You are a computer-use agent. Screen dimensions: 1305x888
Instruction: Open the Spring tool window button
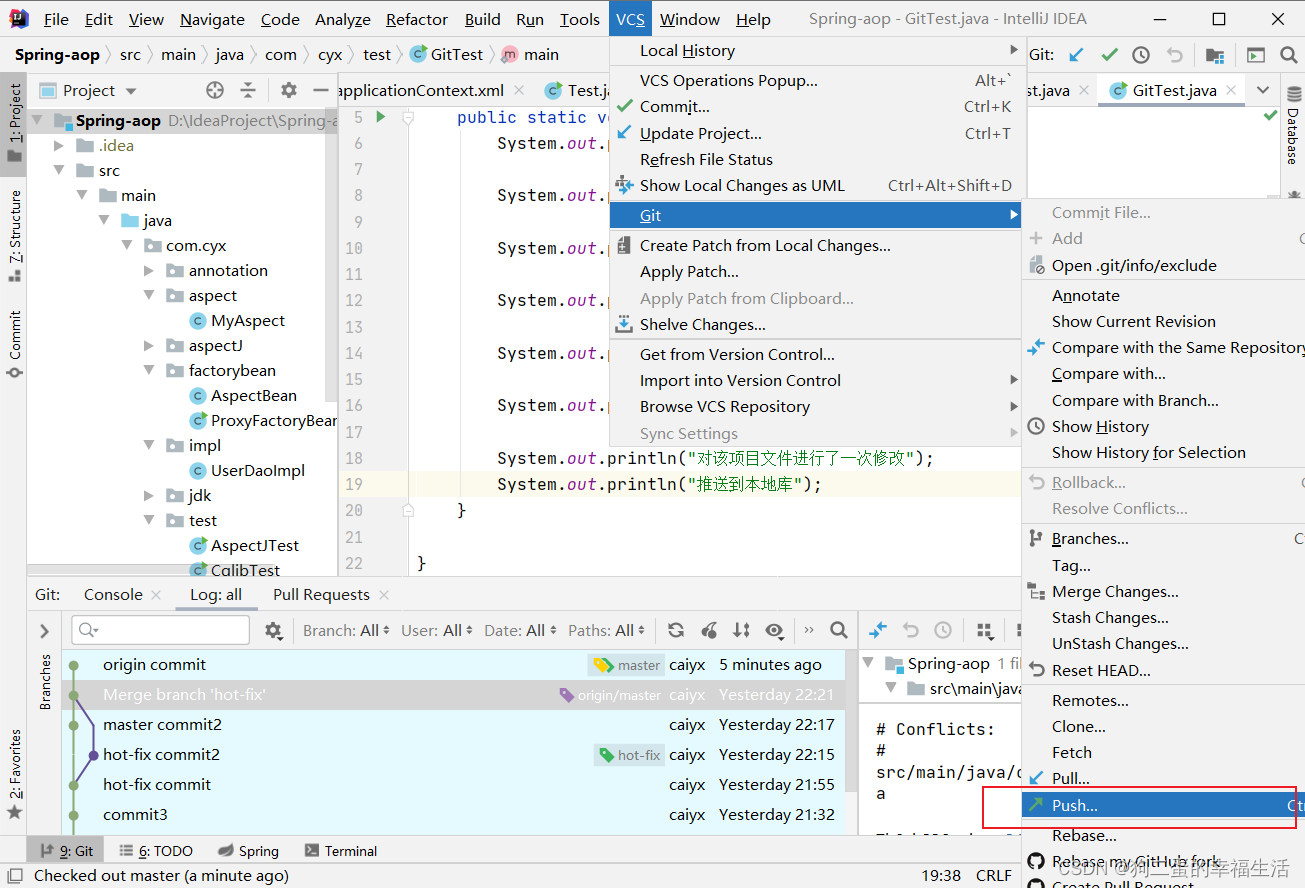tap(249, 851)
